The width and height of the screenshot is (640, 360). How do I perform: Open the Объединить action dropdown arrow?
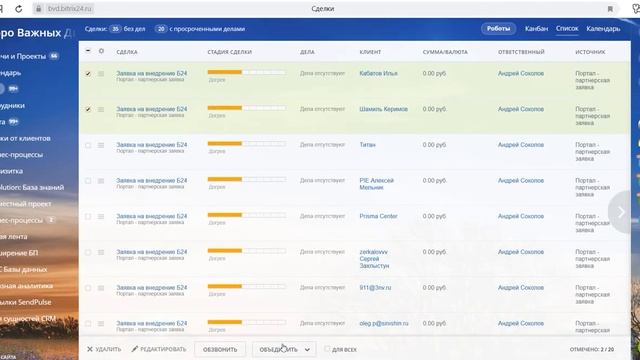307,349
